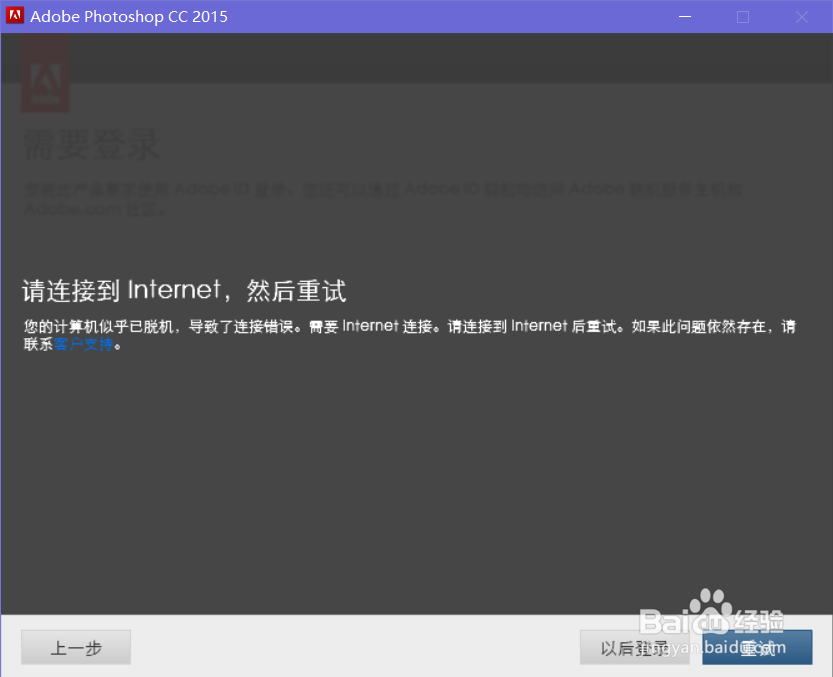Go back one step using 上一步
The image size is (833, 677).
click(x=75, y=647)
